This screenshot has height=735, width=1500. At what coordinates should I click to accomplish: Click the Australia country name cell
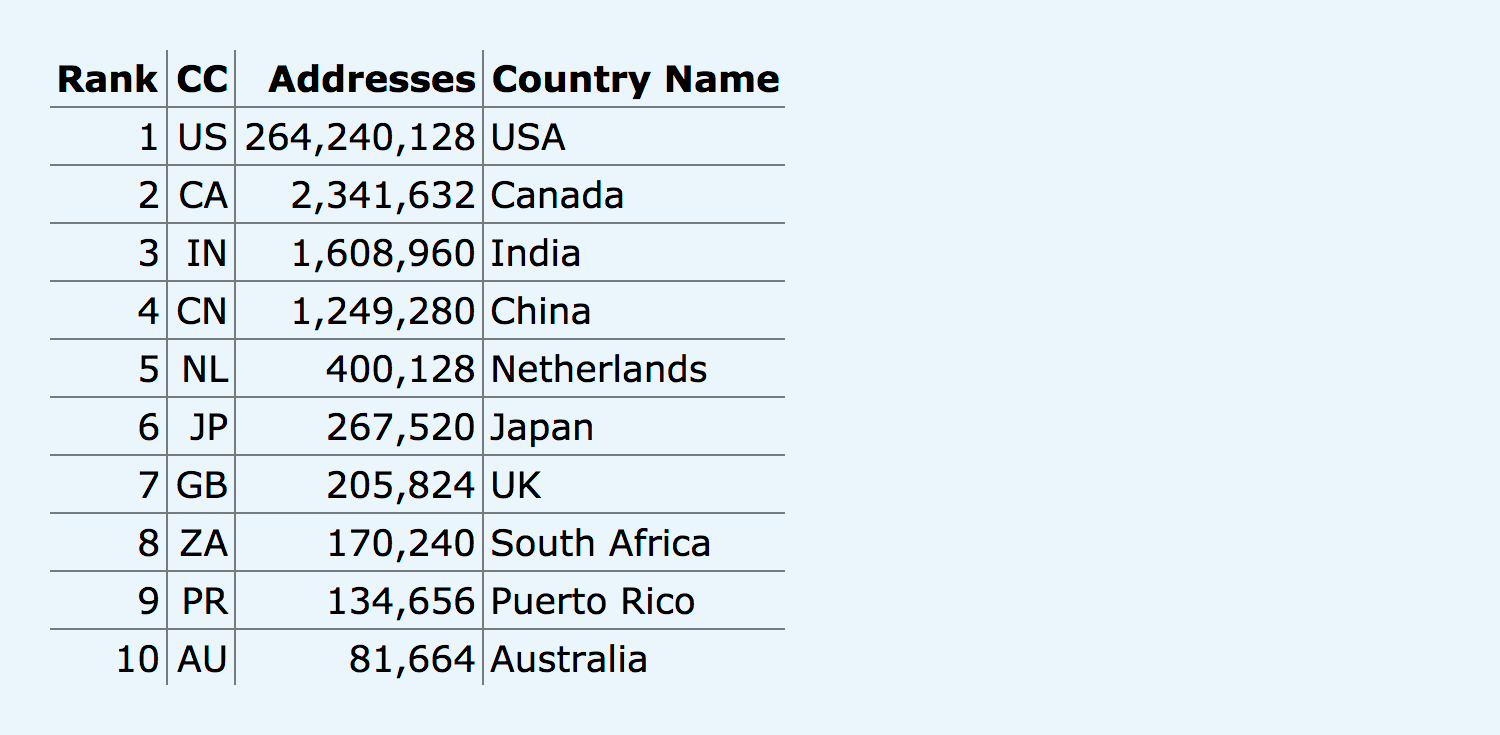tap(568, 659)
